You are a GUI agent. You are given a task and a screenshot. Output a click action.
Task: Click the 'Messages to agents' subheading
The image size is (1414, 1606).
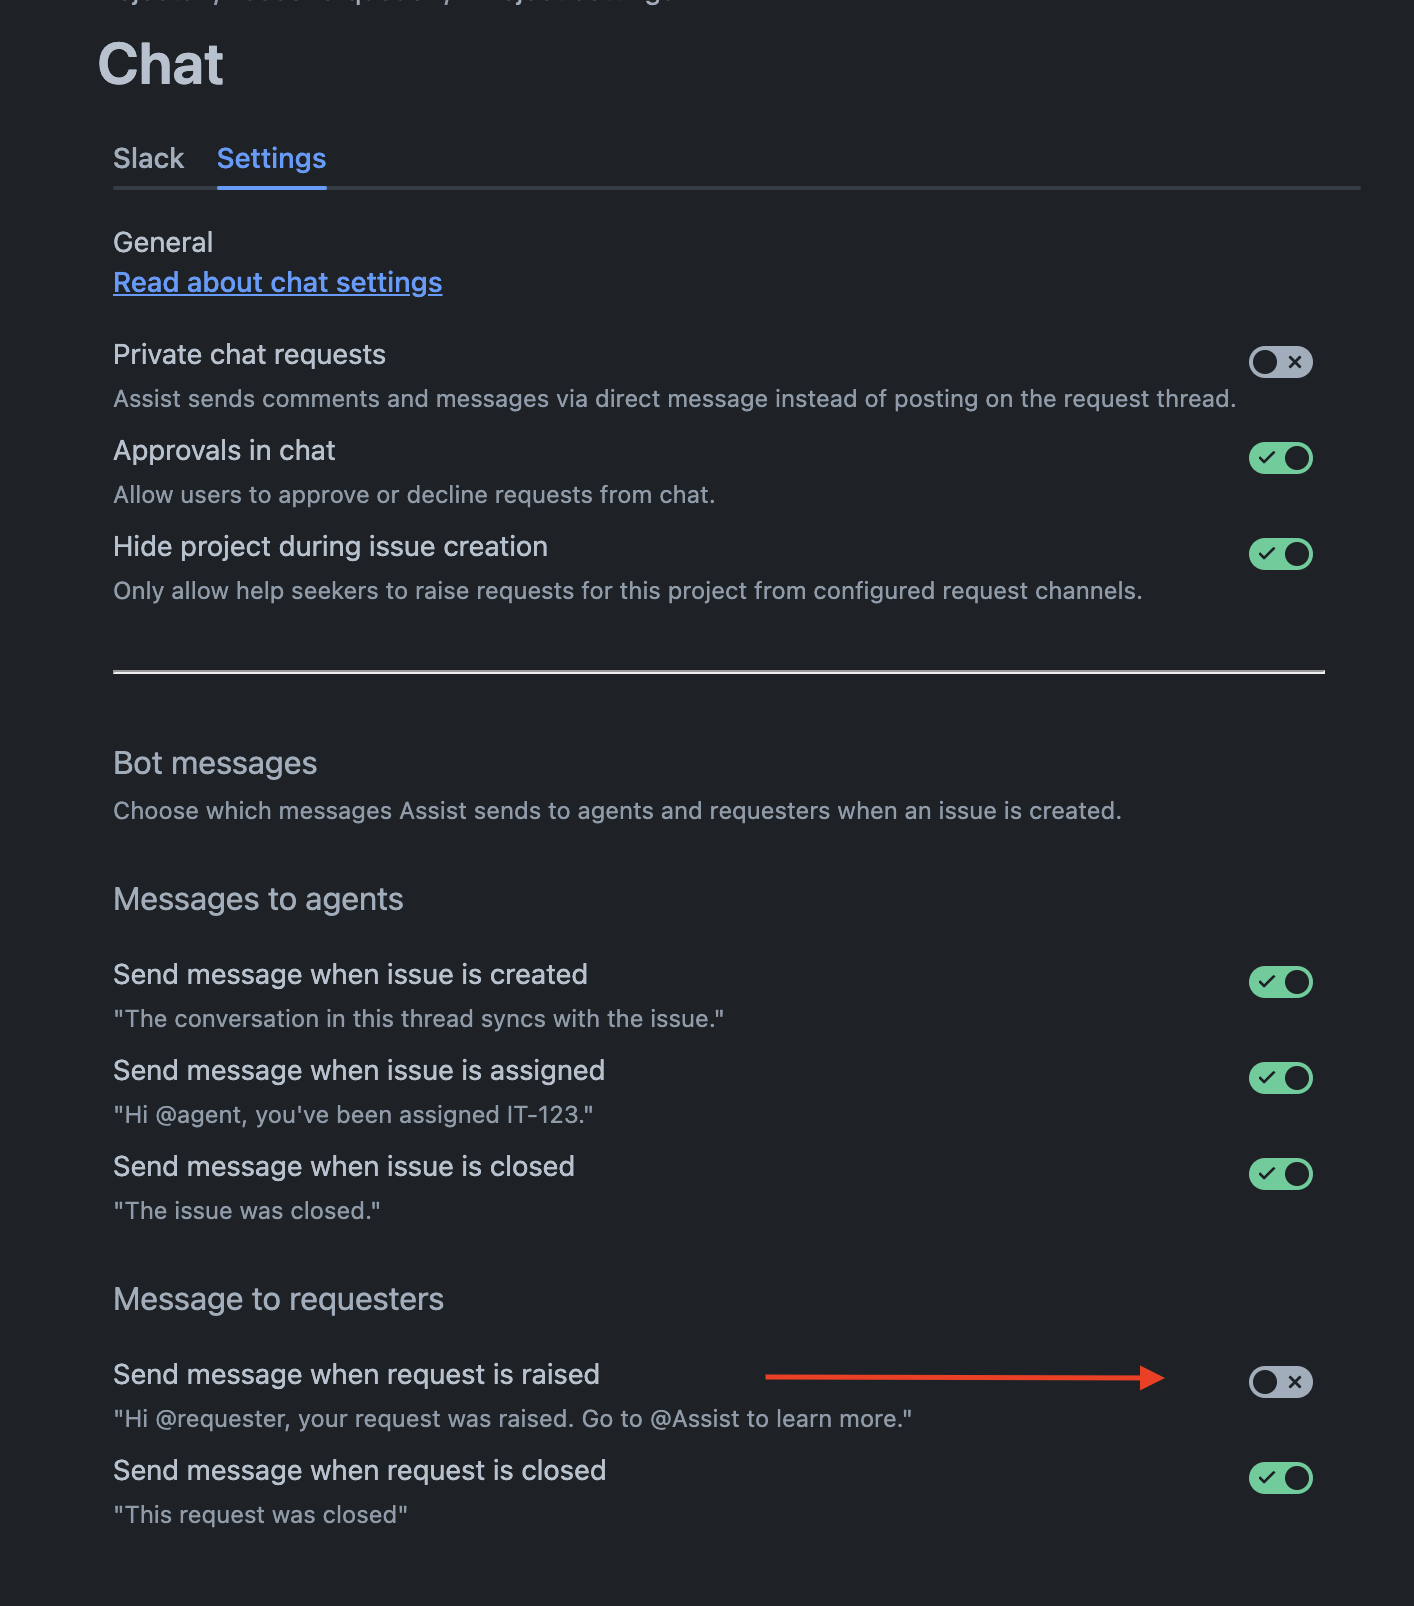(x=258, y=899)
